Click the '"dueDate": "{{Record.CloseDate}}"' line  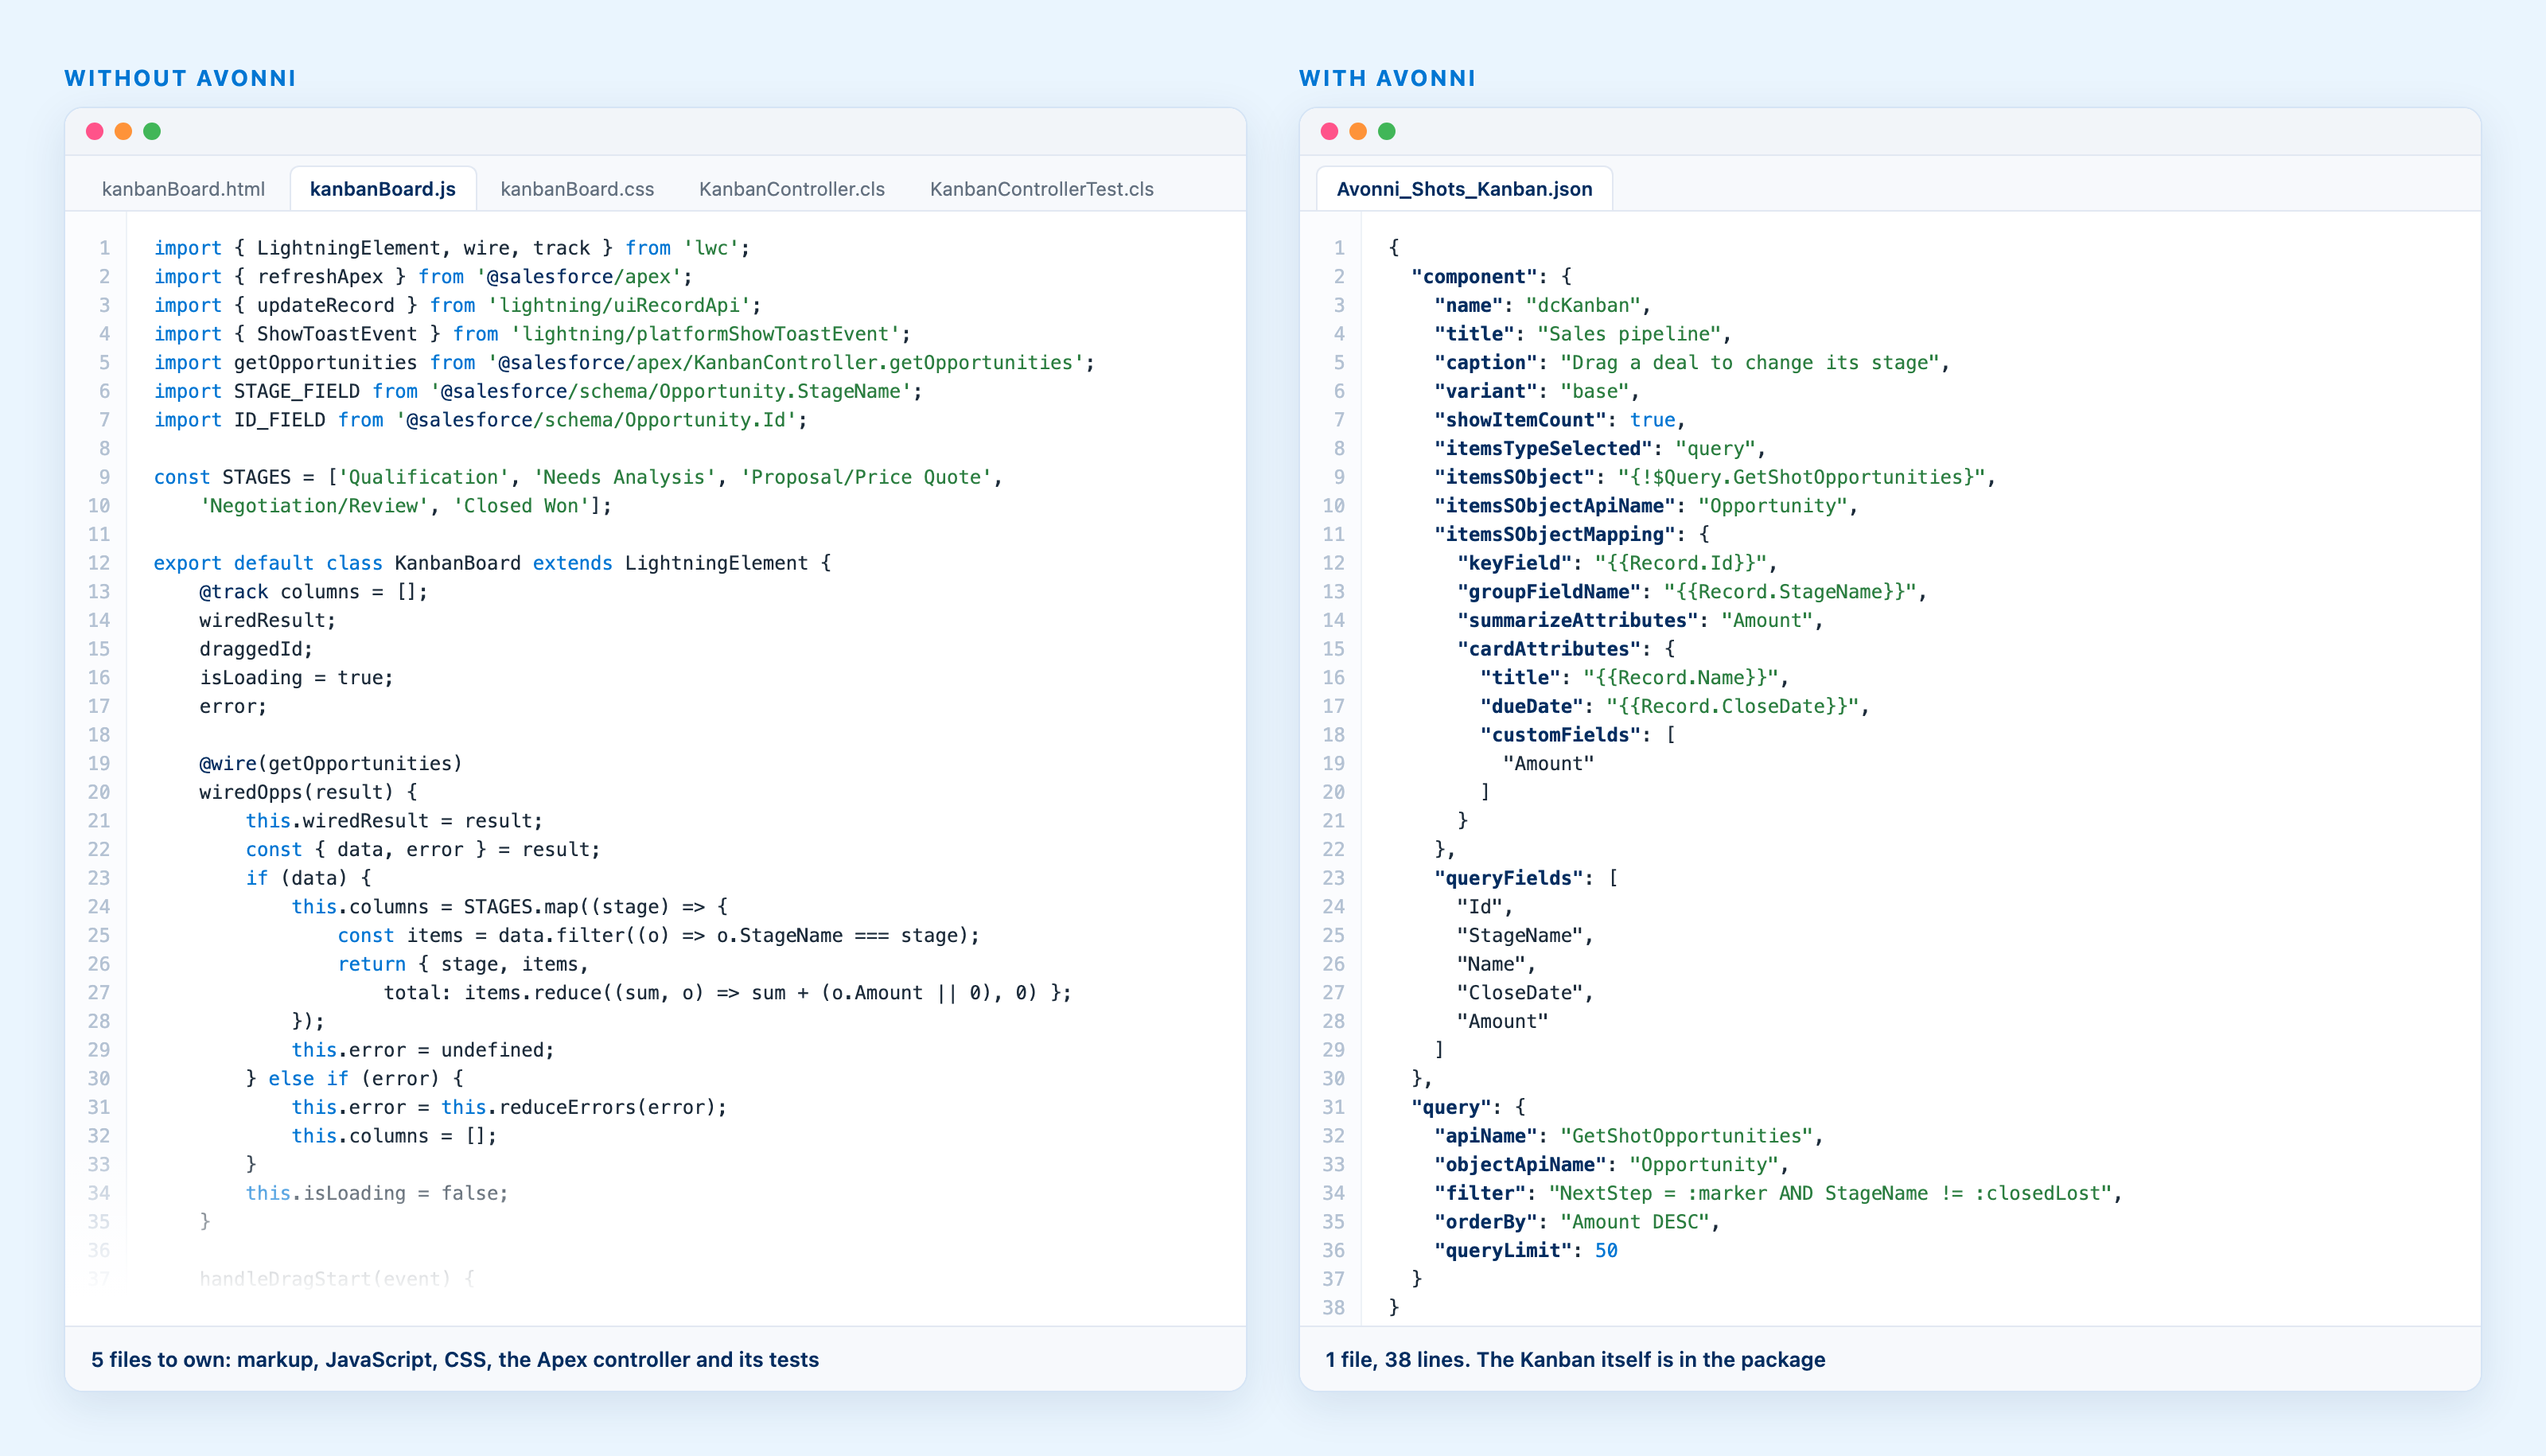tap(1675, 707)
